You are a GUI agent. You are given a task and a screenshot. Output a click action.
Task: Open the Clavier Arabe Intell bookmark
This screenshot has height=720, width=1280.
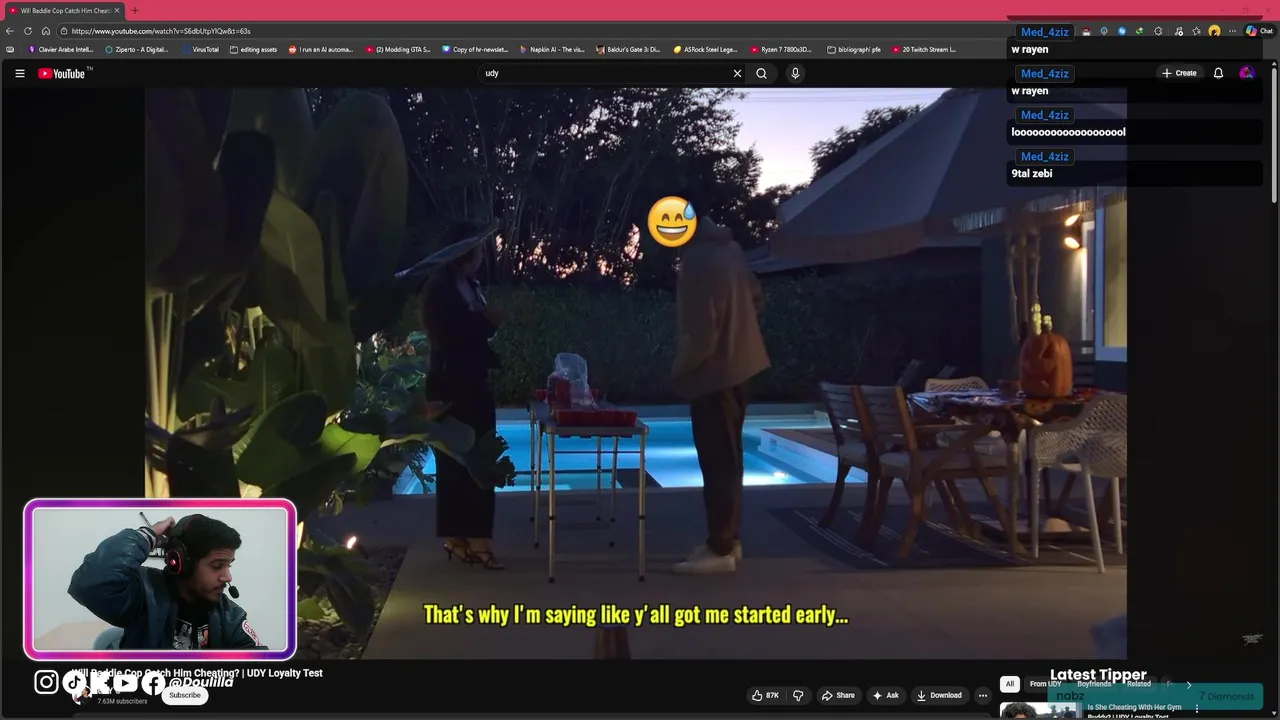61,49
